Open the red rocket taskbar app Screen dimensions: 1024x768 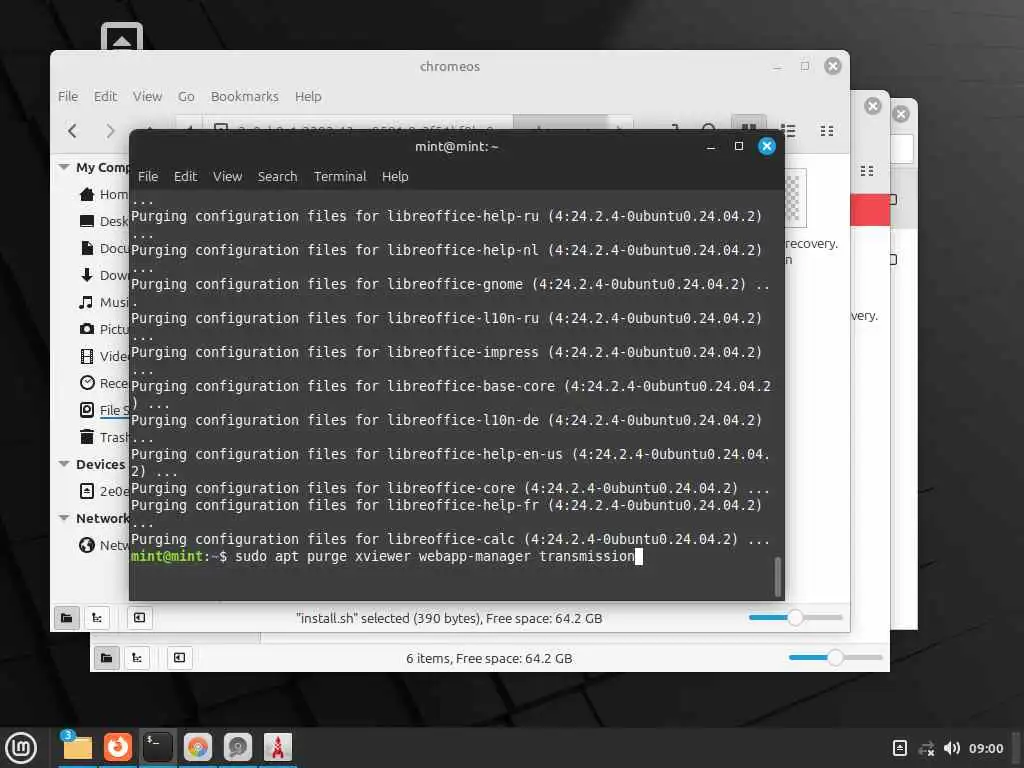278,747
